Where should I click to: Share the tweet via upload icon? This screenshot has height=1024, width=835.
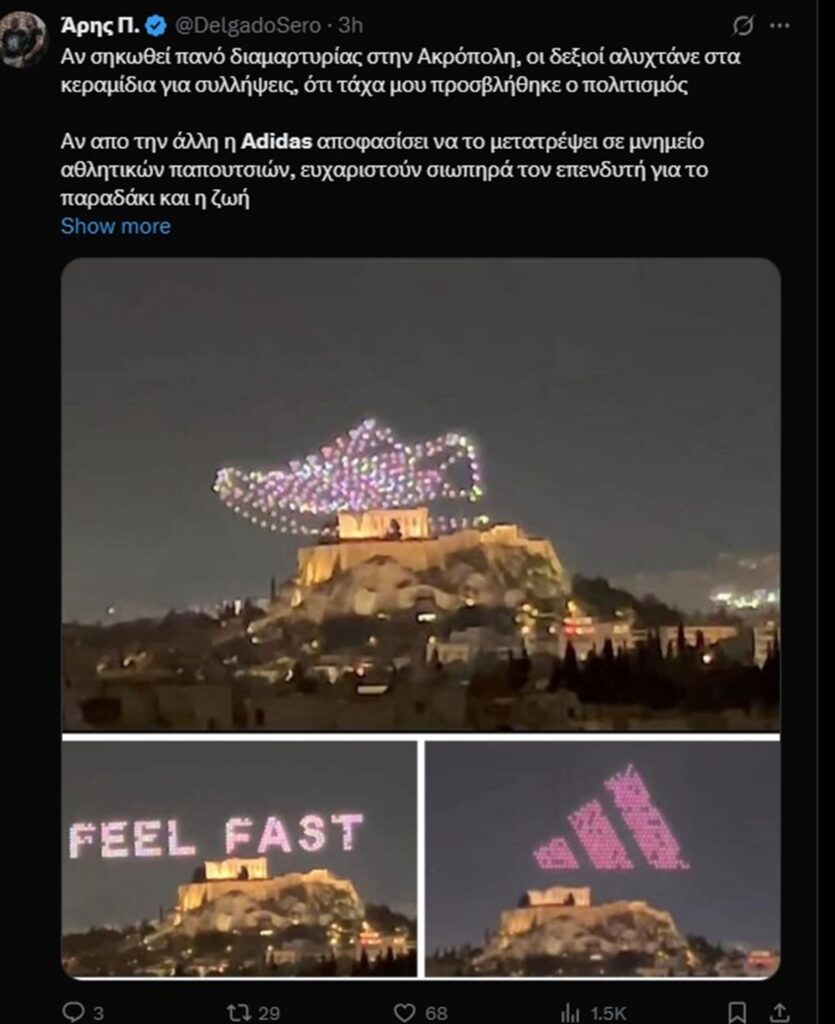pos(780,1013)
